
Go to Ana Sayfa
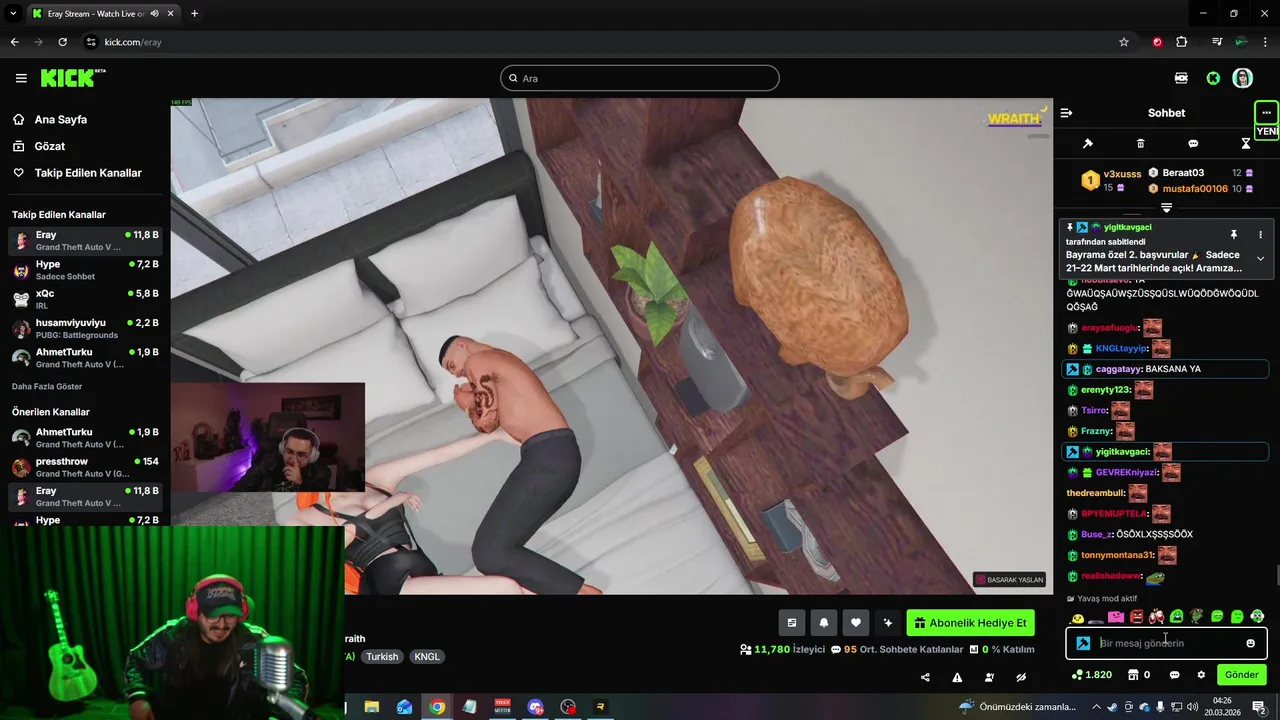pyautogui.click(x=61, y=119)
